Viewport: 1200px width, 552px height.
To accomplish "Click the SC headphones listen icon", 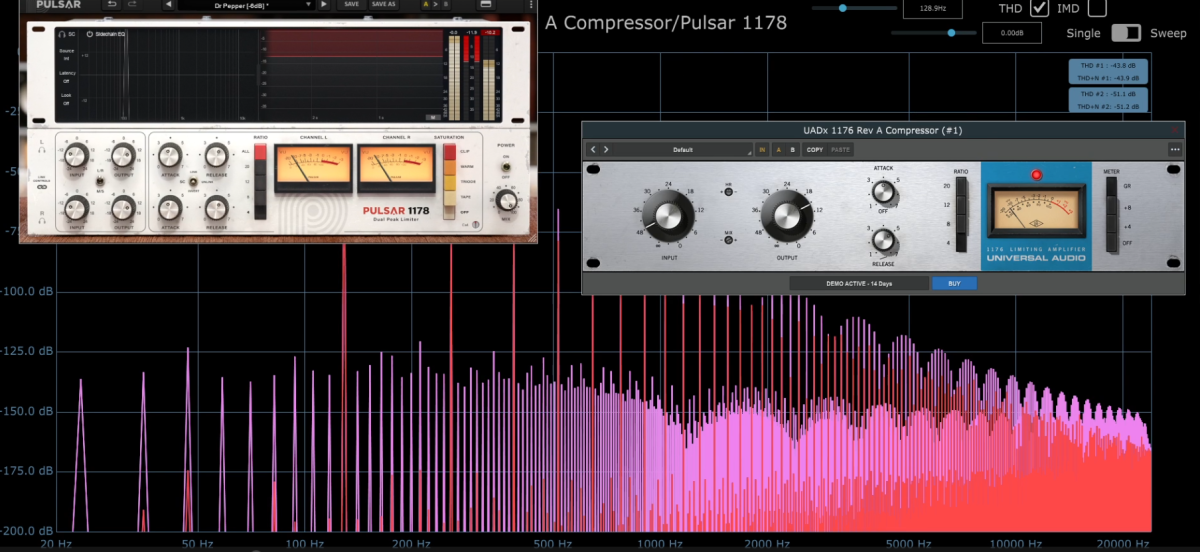I will (63, 34).
